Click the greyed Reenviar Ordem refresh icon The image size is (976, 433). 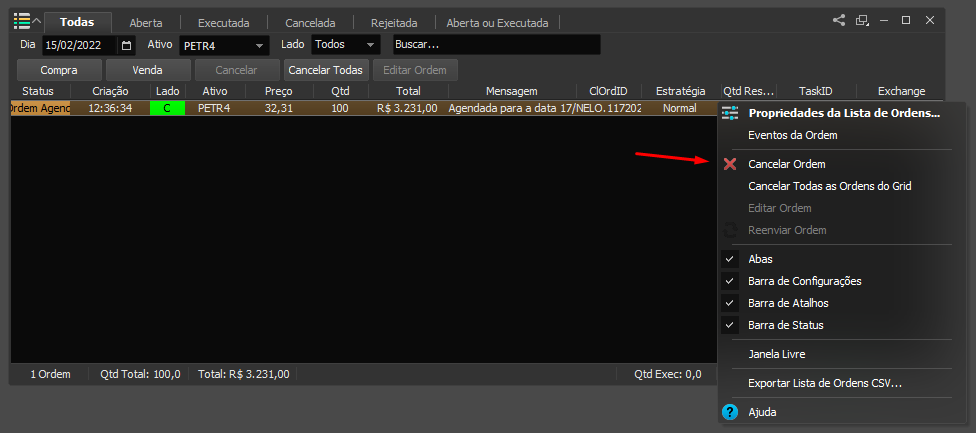pyautogui.click(x=730, y=230)
